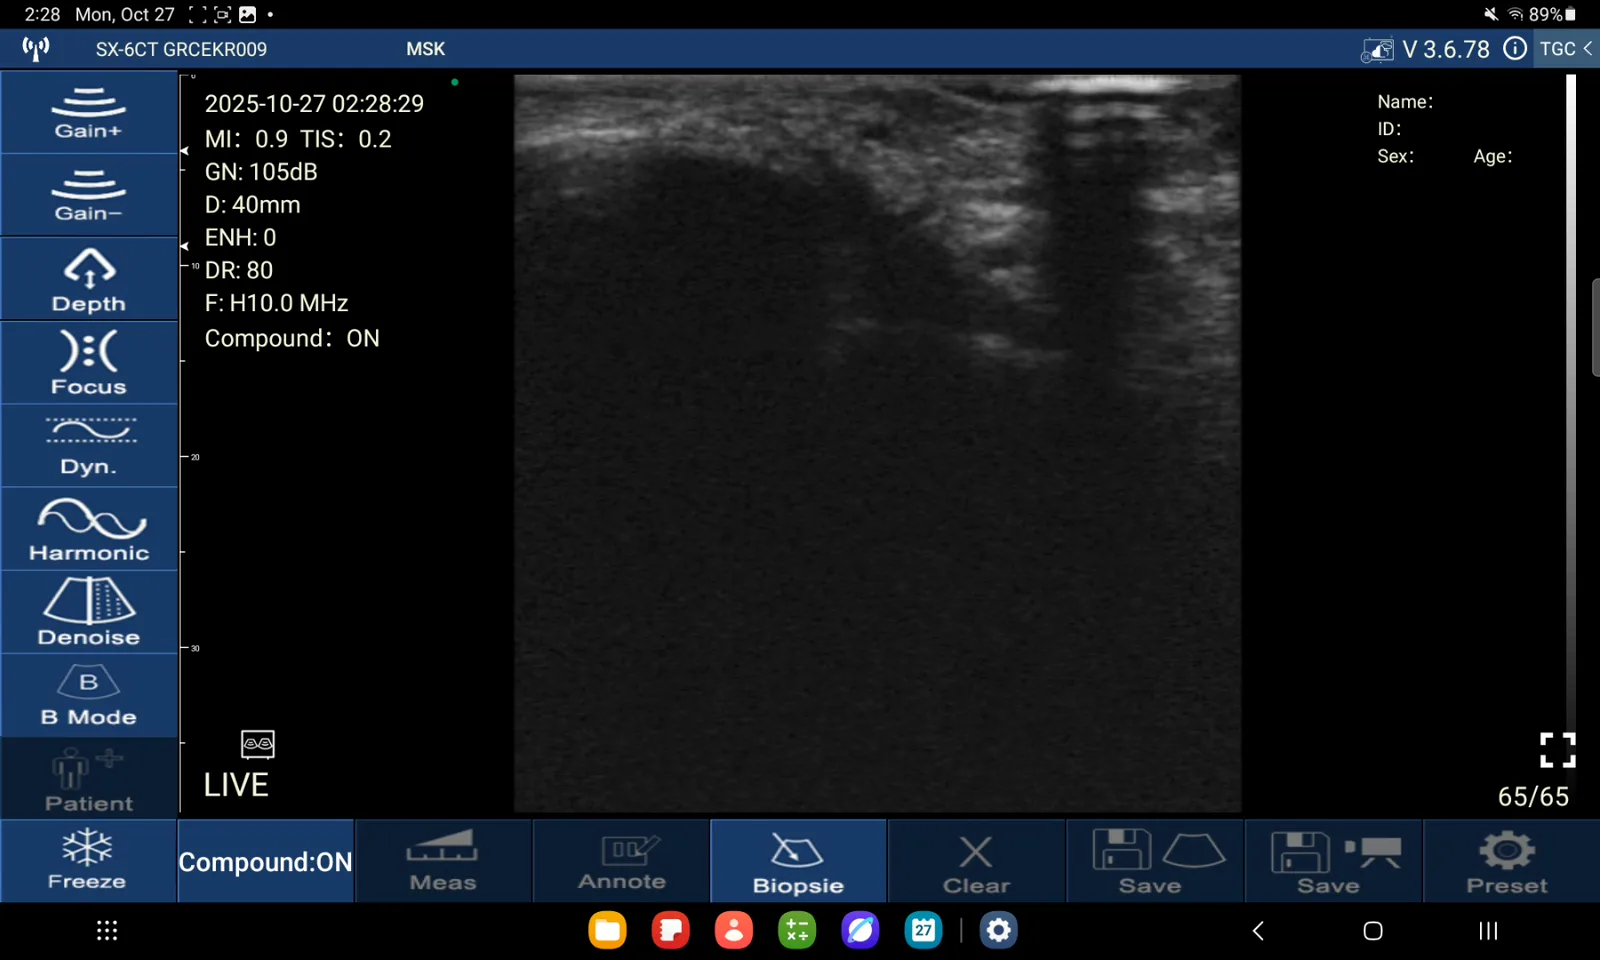The height and width of the screenshot is (960, 1600).
Task: Activate the Biopsie guide
Action: 798,861
